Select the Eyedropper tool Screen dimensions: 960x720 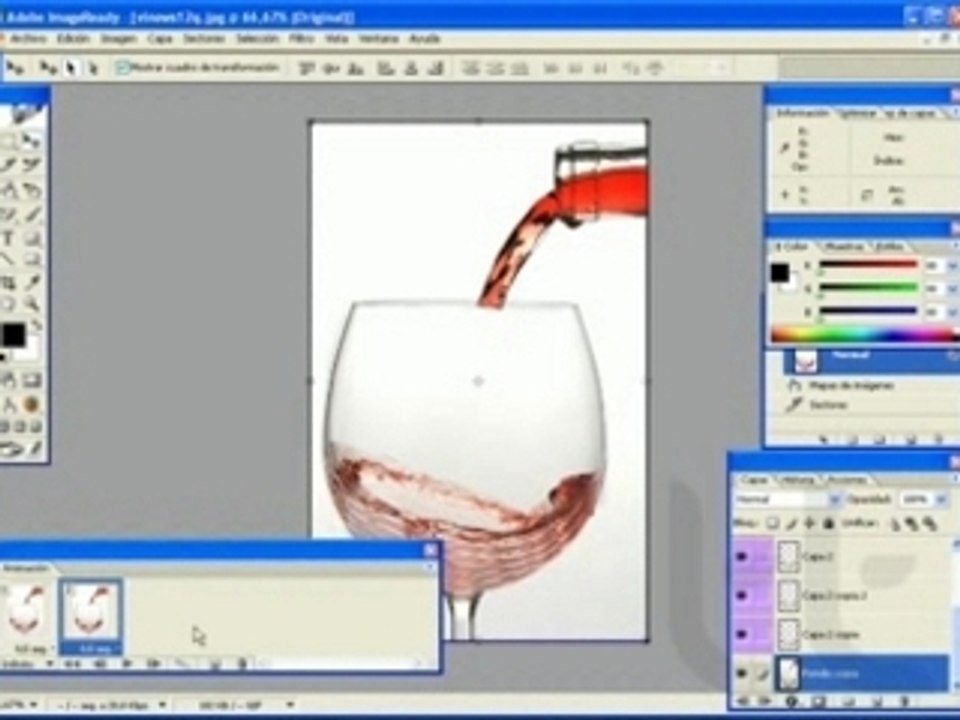pyautogui.click(x=31, y=282)
